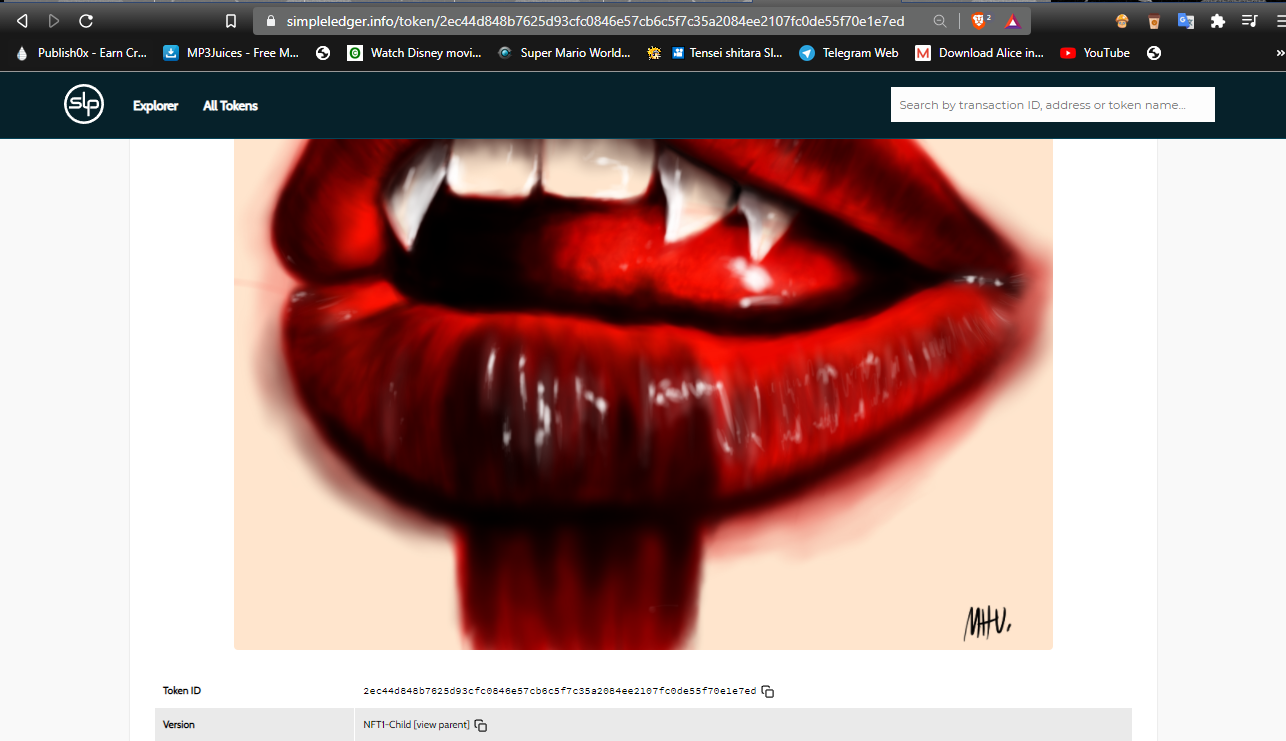The image size is (1286, 741).
Task: Open the unlabeled globe bookmark after MP3Juices
Action: click(x=323, y=53)
